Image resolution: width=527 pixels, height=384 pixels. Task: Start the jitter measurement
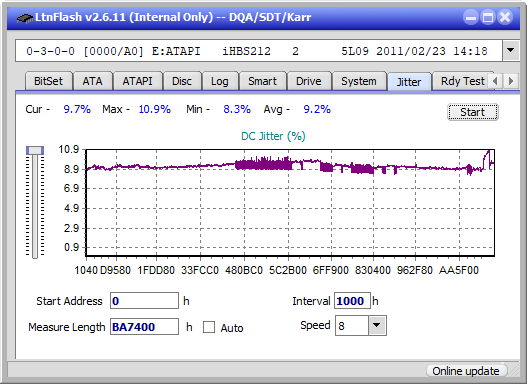tap(473, 112)
